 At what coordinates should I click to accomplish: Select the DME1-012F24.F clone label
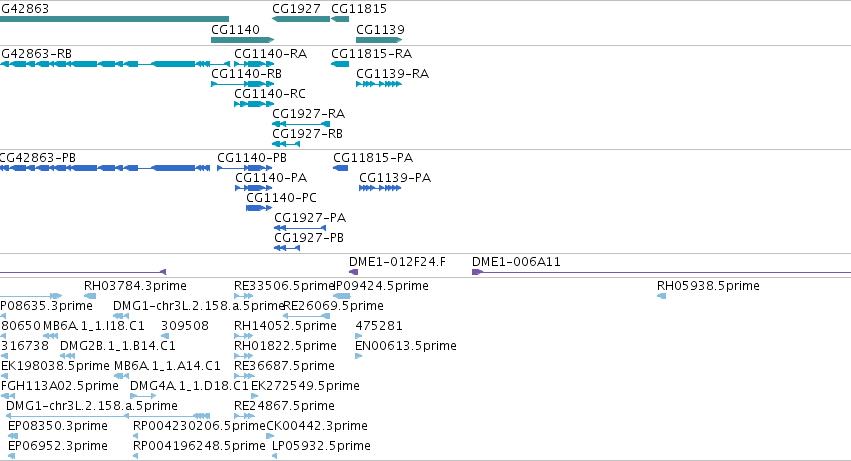click(397, 262)
